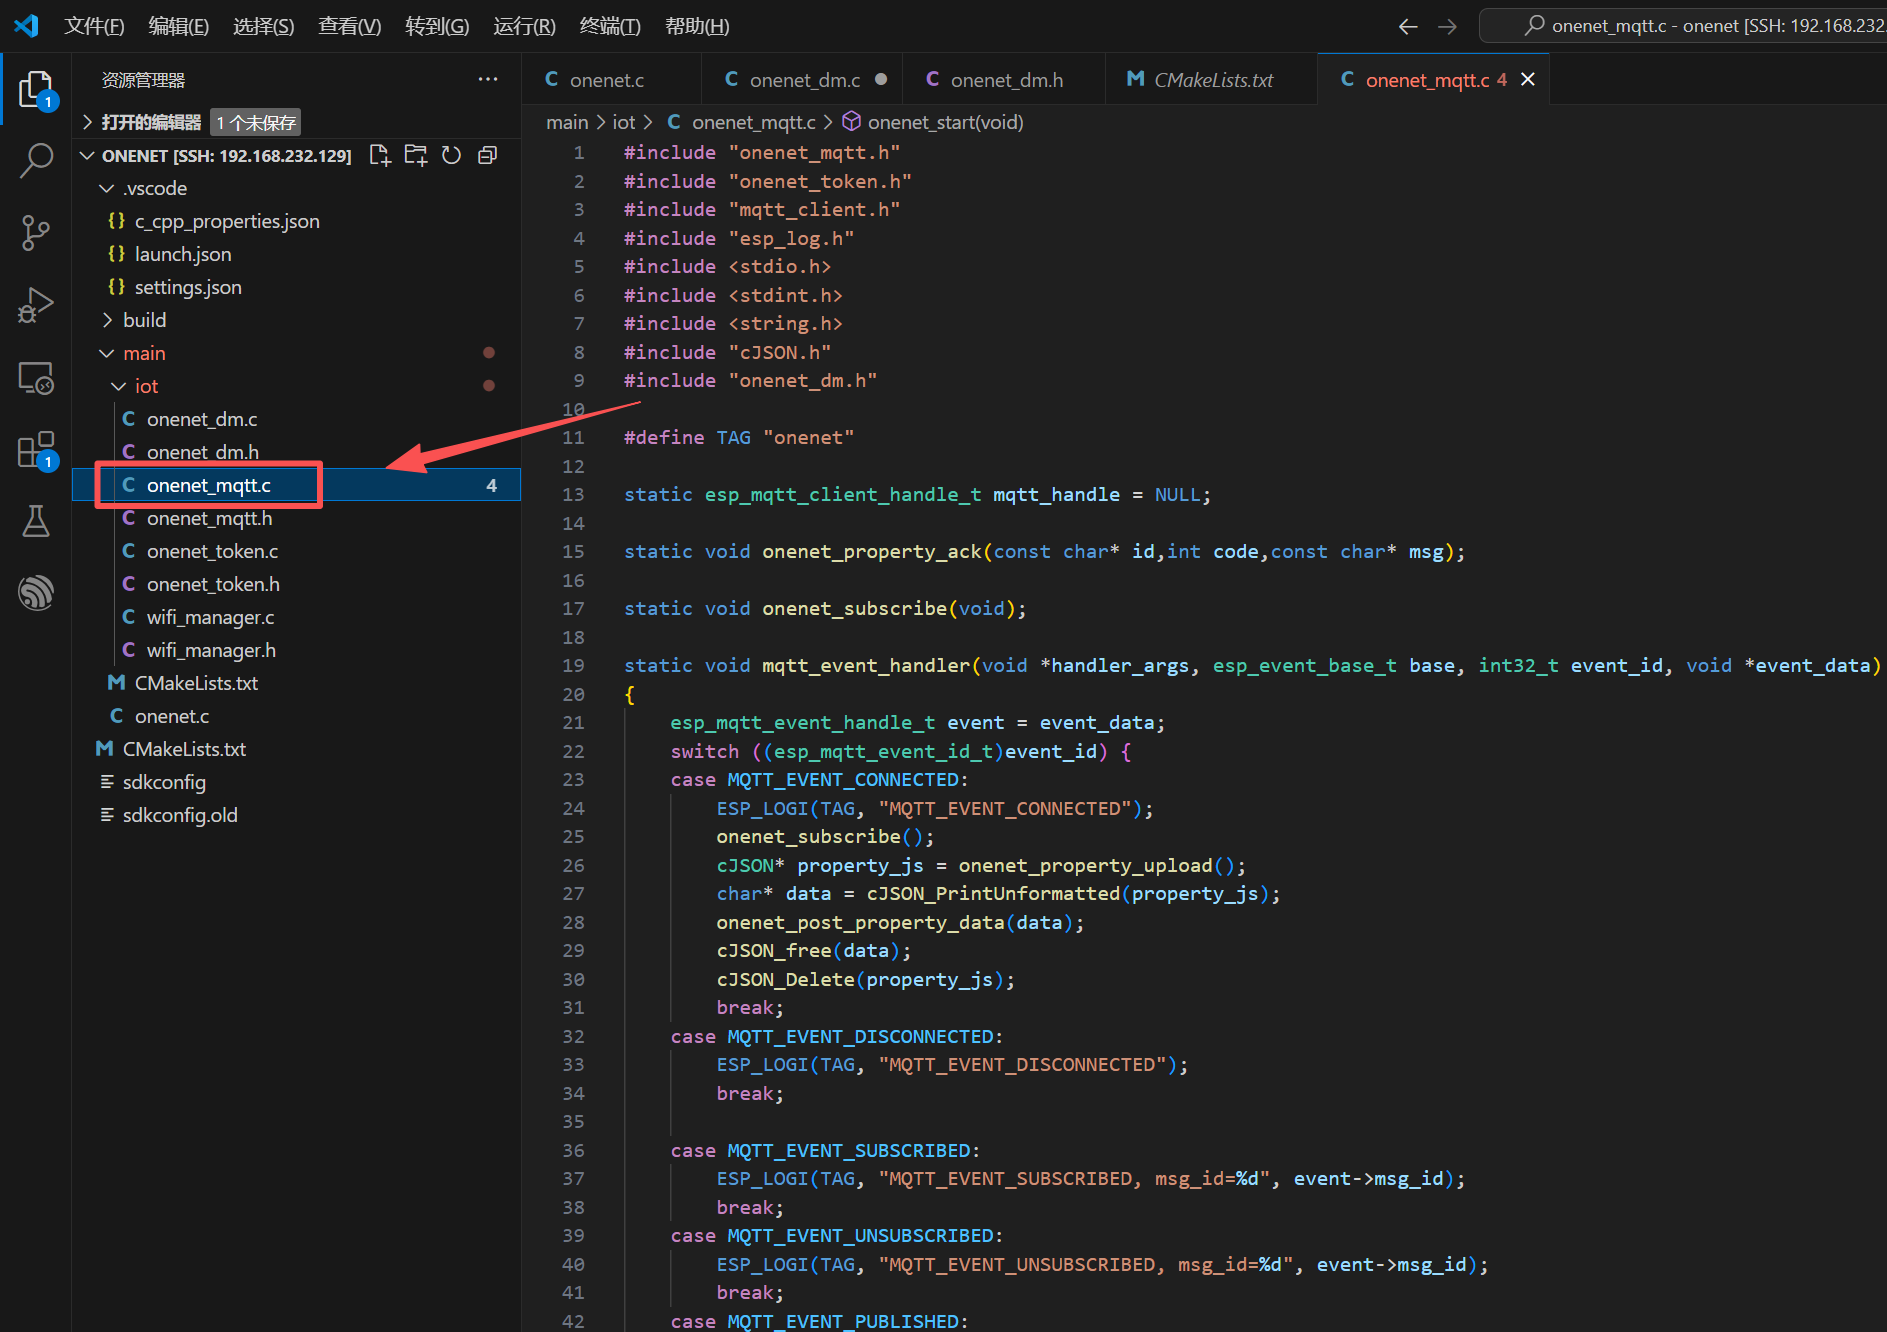Open onenet.c in the file tree
This screenshot has height=1332, width=1887.
(172, 716)
